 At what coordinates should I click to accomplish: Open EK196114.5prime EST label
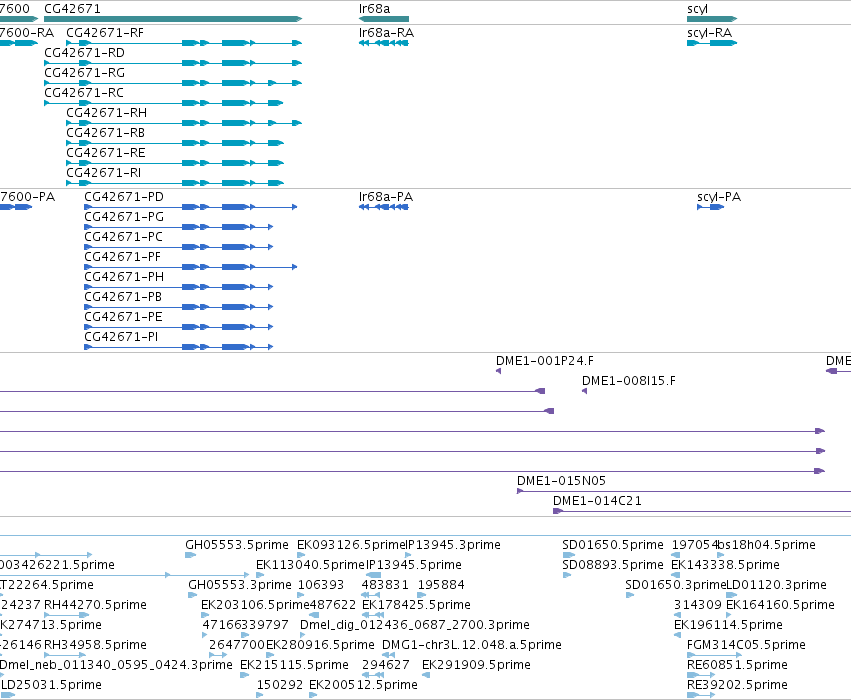tap(728, 625)
